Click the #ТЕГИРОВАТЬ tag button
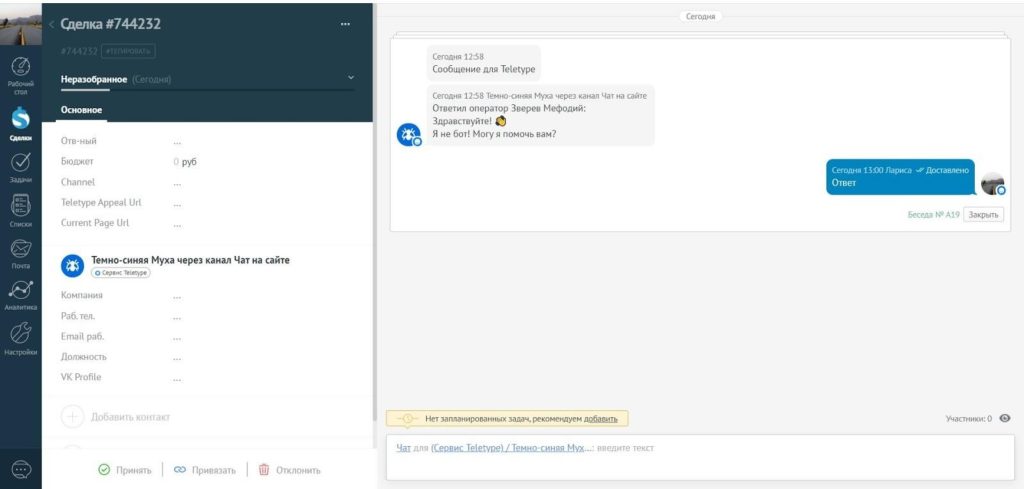This screenshot has width=1024, height=489. click(128, 50)
